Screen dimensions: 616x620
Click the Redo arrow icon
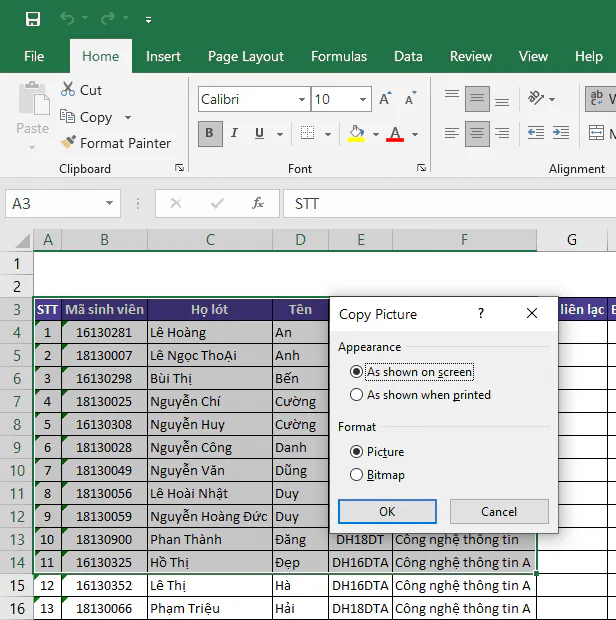108,18
